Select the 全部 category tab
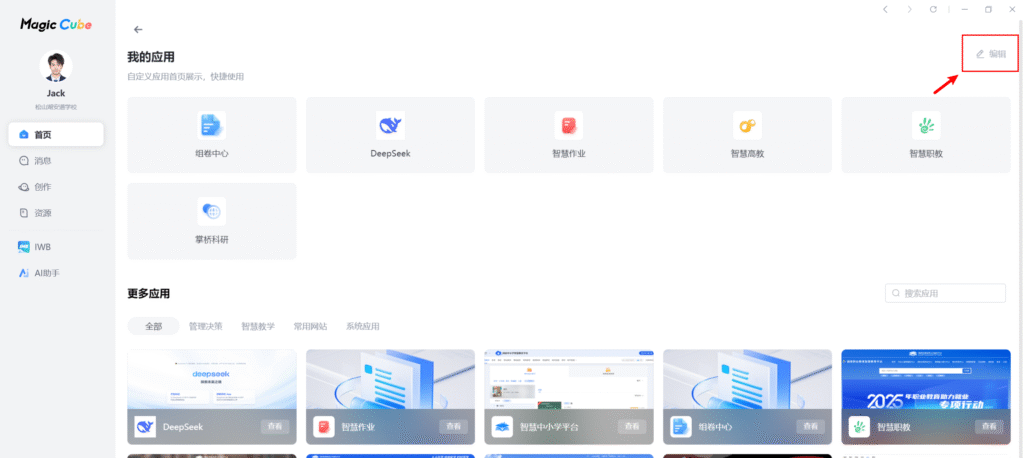Screen dimensions: 1024x458 coord(153,326)
